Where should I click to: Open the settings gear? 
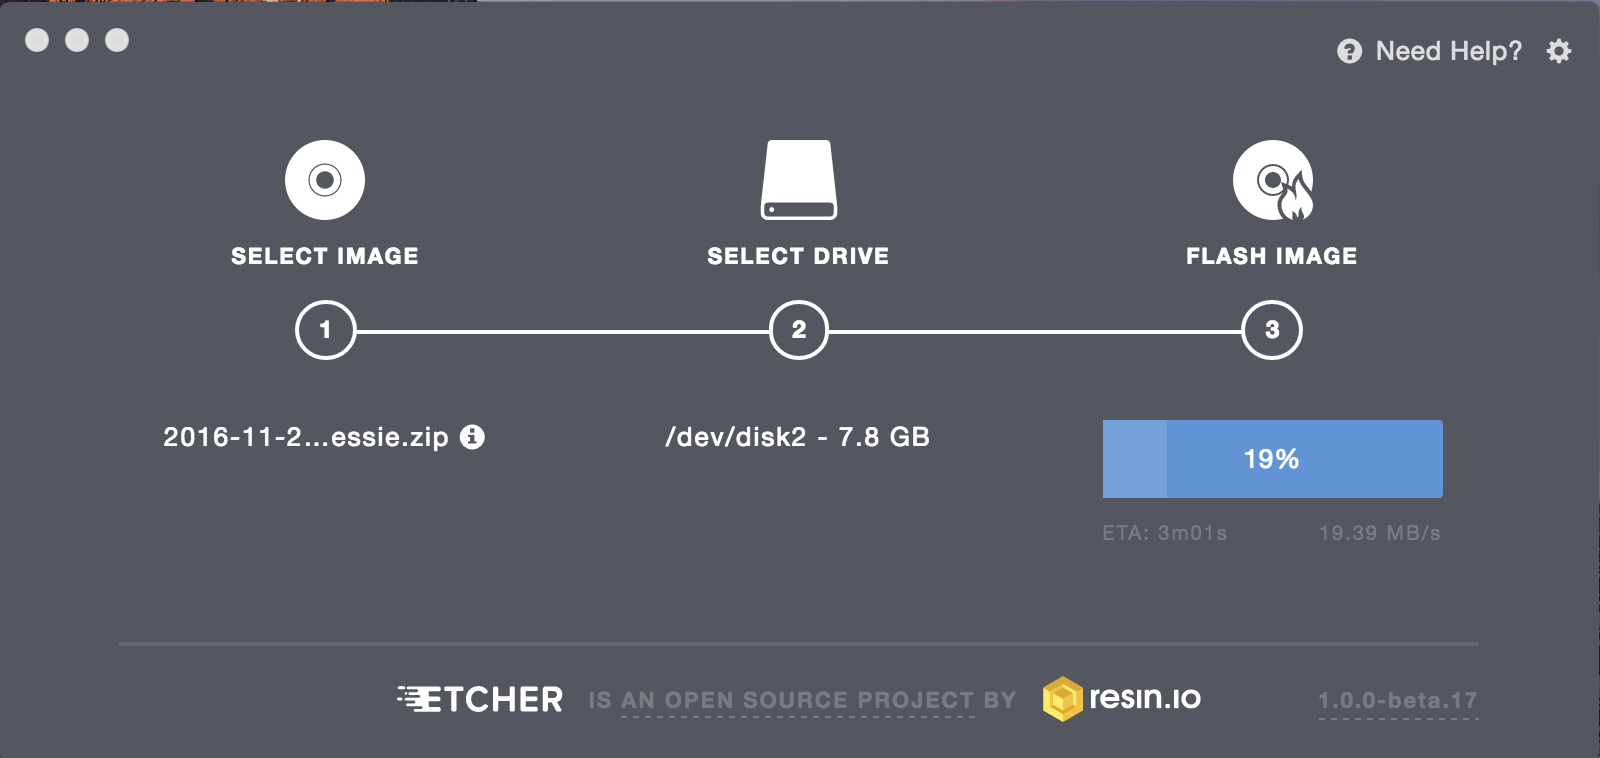[1558, 51]
